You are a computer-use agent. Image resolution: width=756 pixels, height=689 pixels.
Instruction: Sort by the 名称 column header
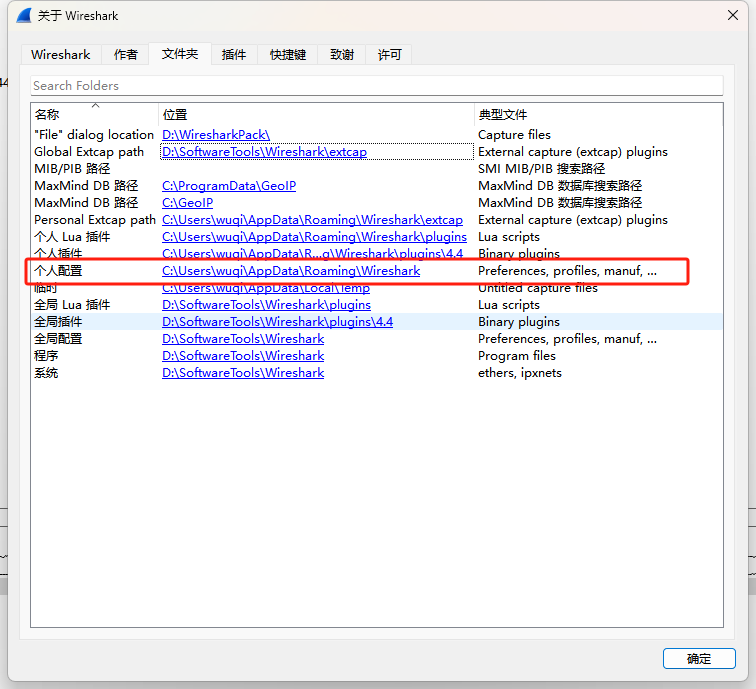click(x=94, y=114)
